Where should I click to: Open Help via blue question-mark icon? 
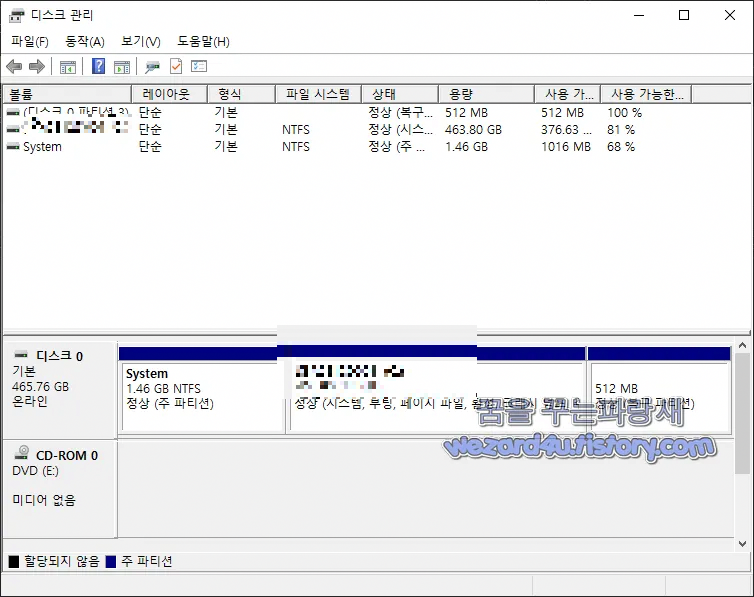point(98,66)
